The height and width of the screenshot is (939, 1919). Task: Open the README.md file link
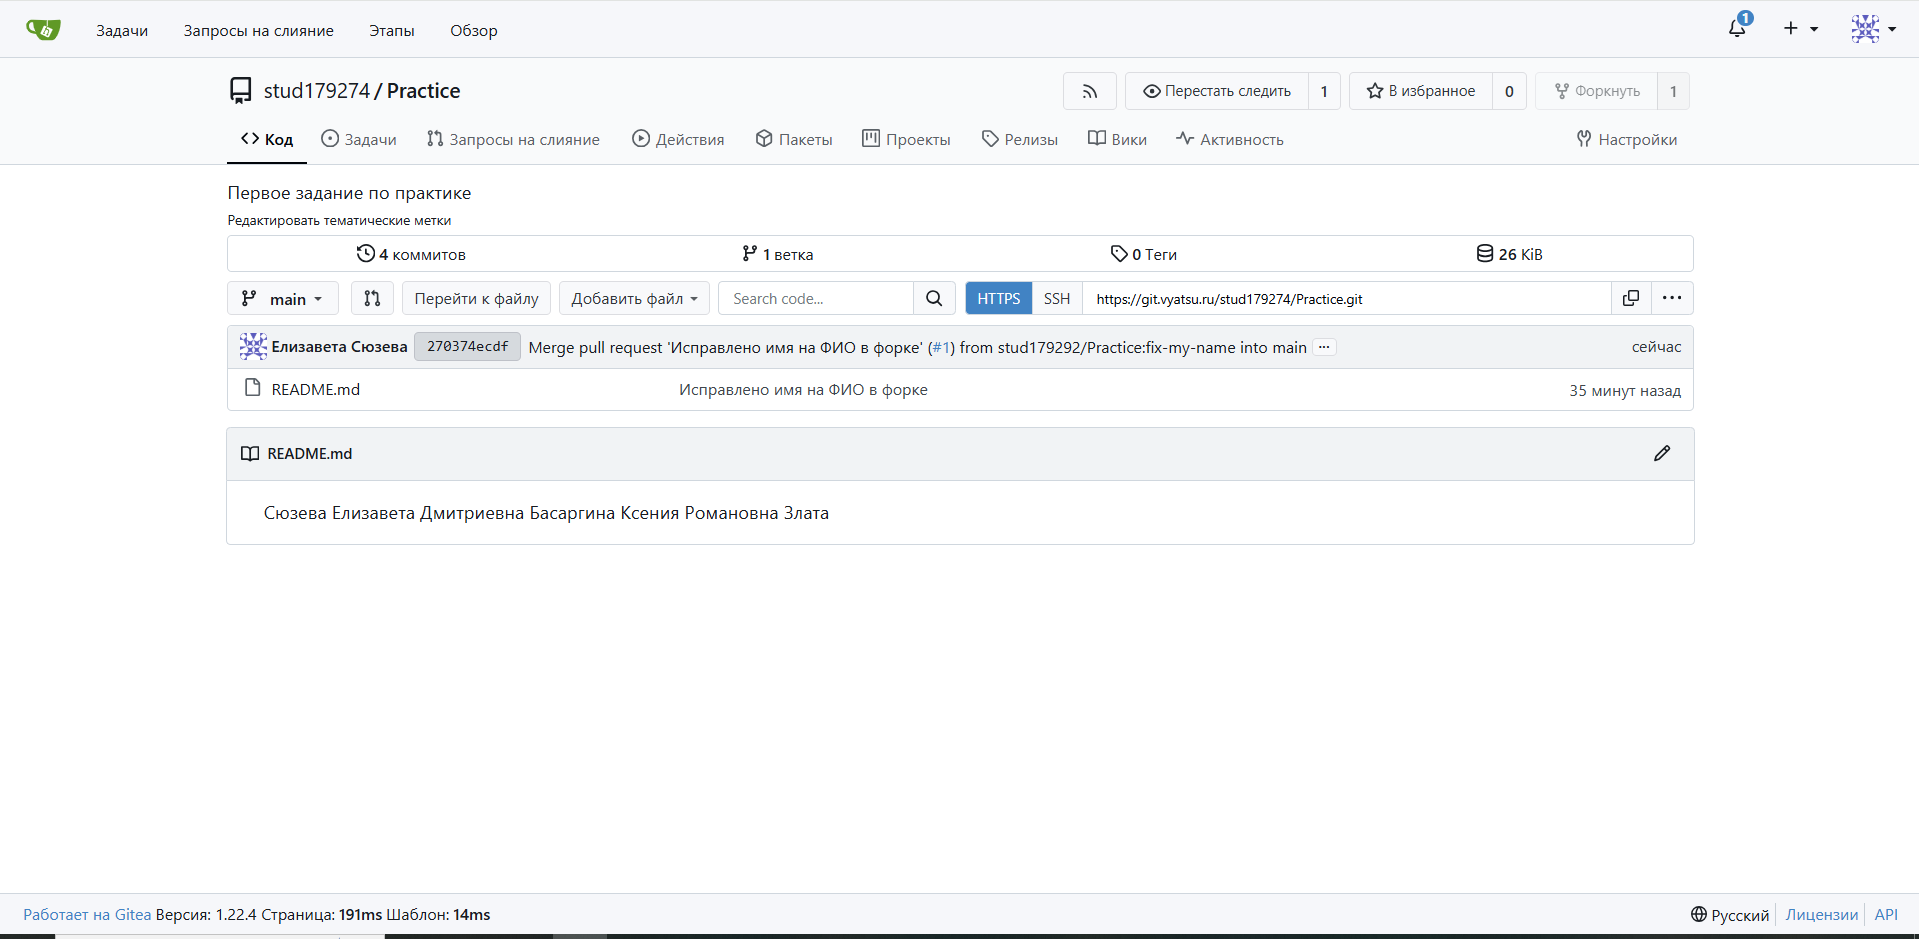[x=315, y=389]
